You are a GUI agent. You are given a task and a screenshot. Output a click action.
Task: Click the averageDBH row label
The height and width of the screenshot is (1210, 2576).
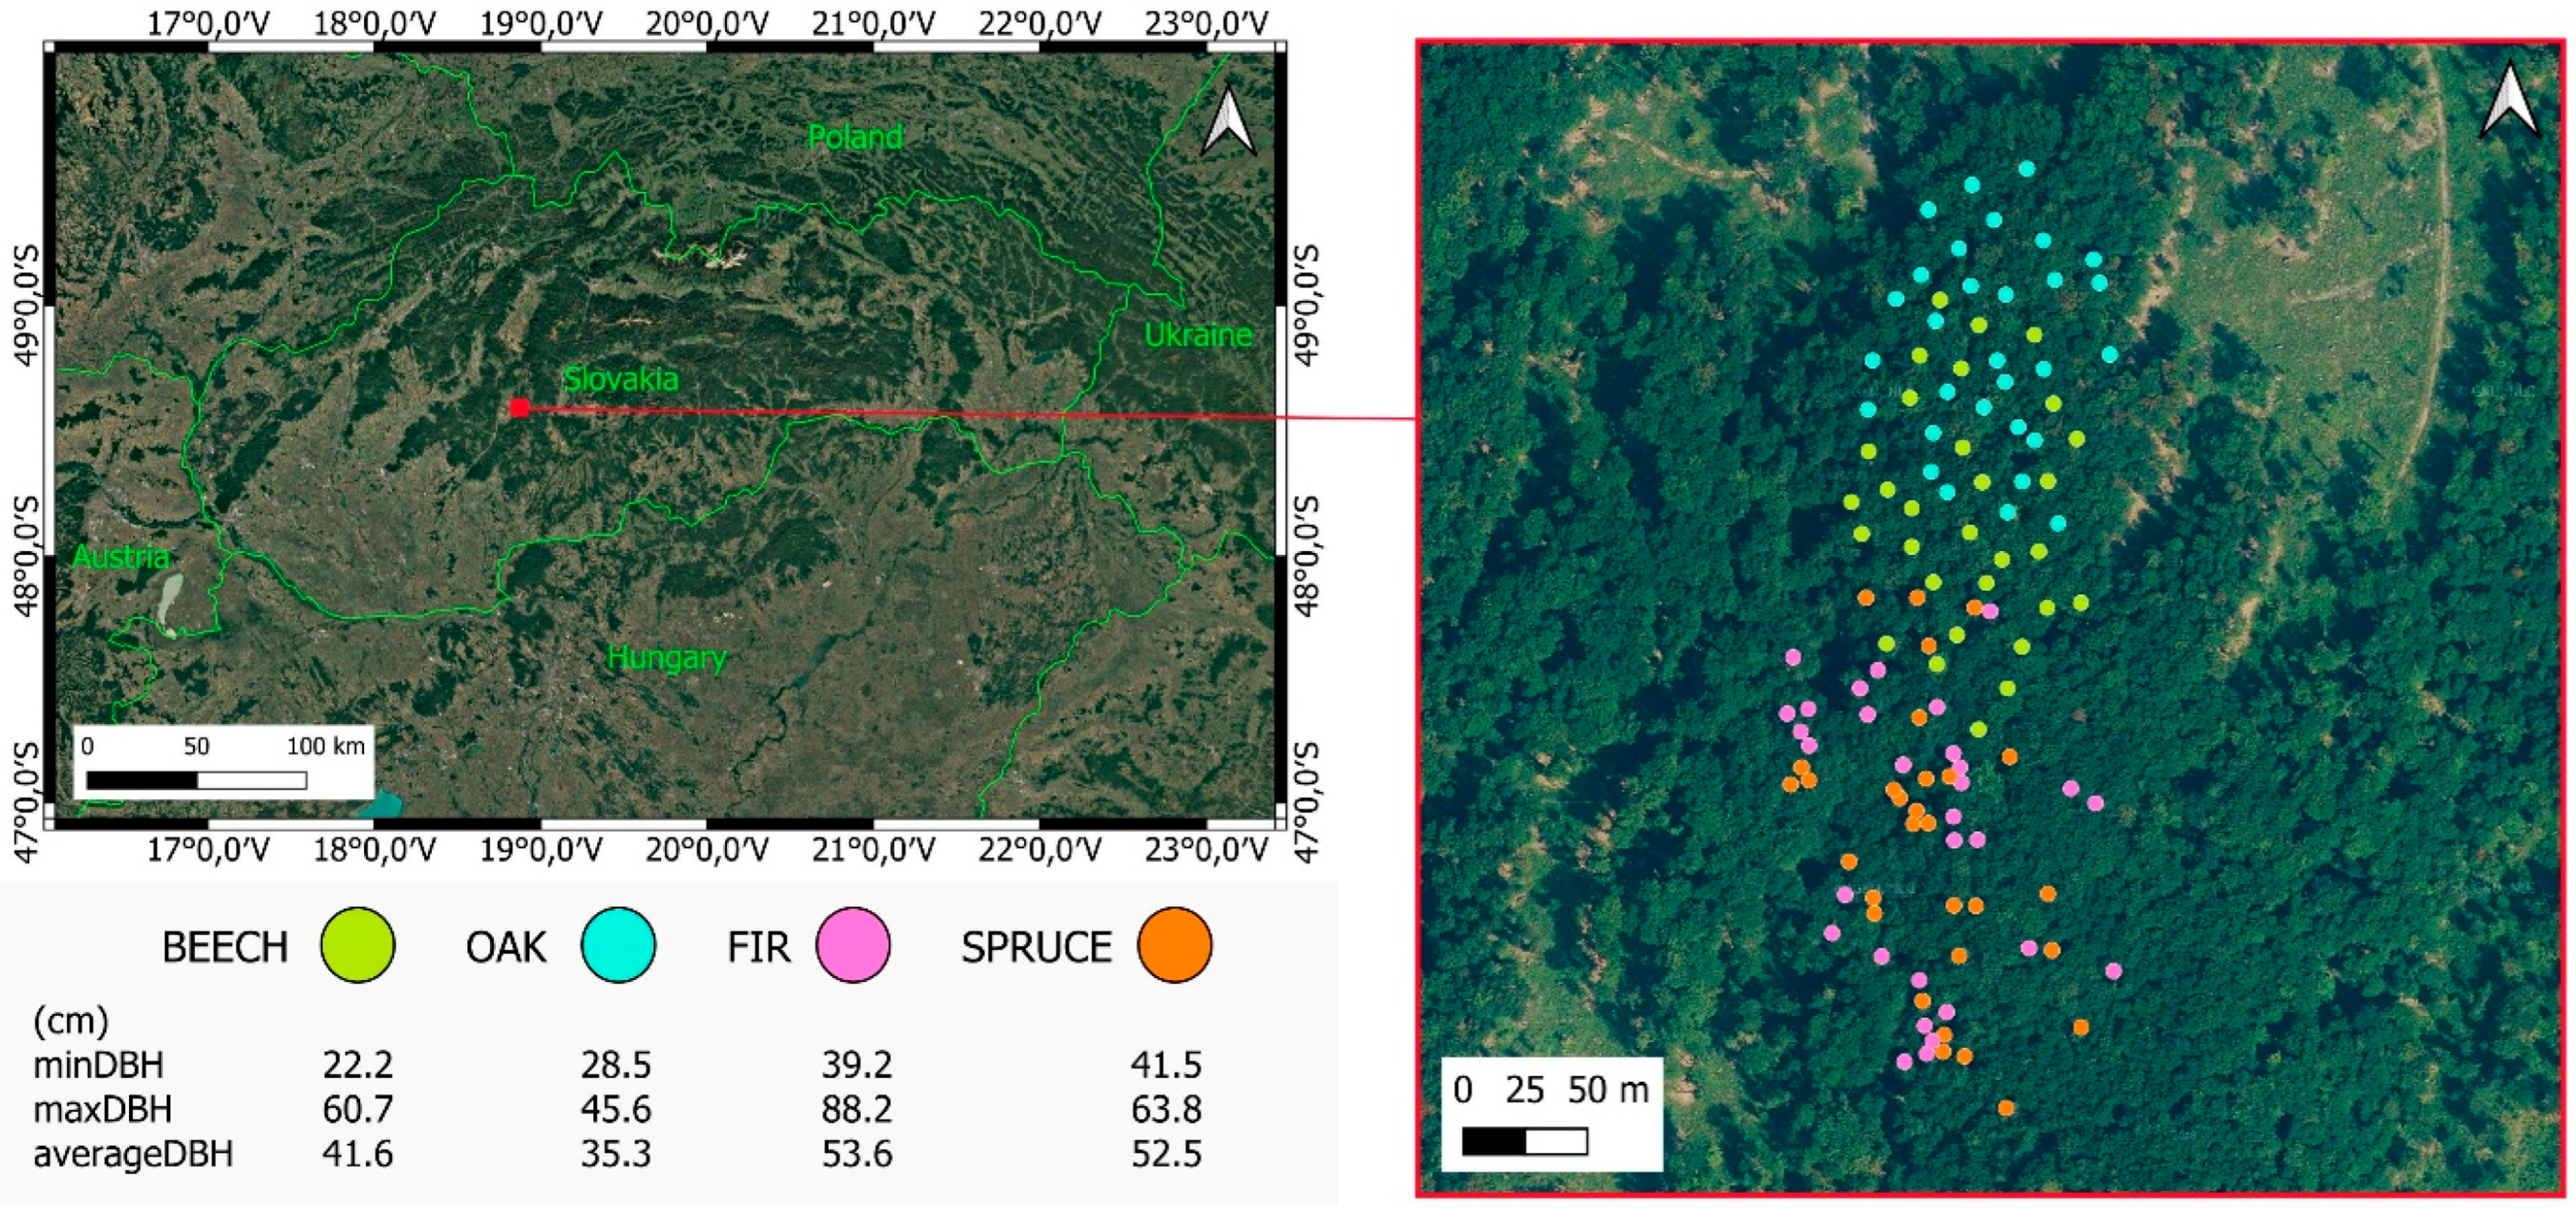tap(133, 1154)
